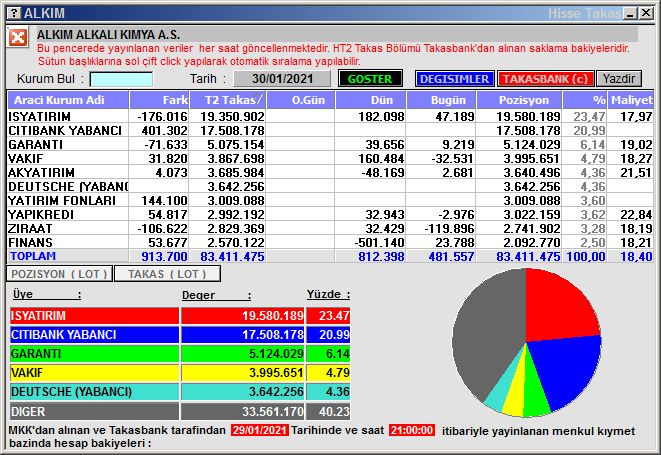Switch to TAKAS ( LOT ) tab
661x455 pixels.
167,274
